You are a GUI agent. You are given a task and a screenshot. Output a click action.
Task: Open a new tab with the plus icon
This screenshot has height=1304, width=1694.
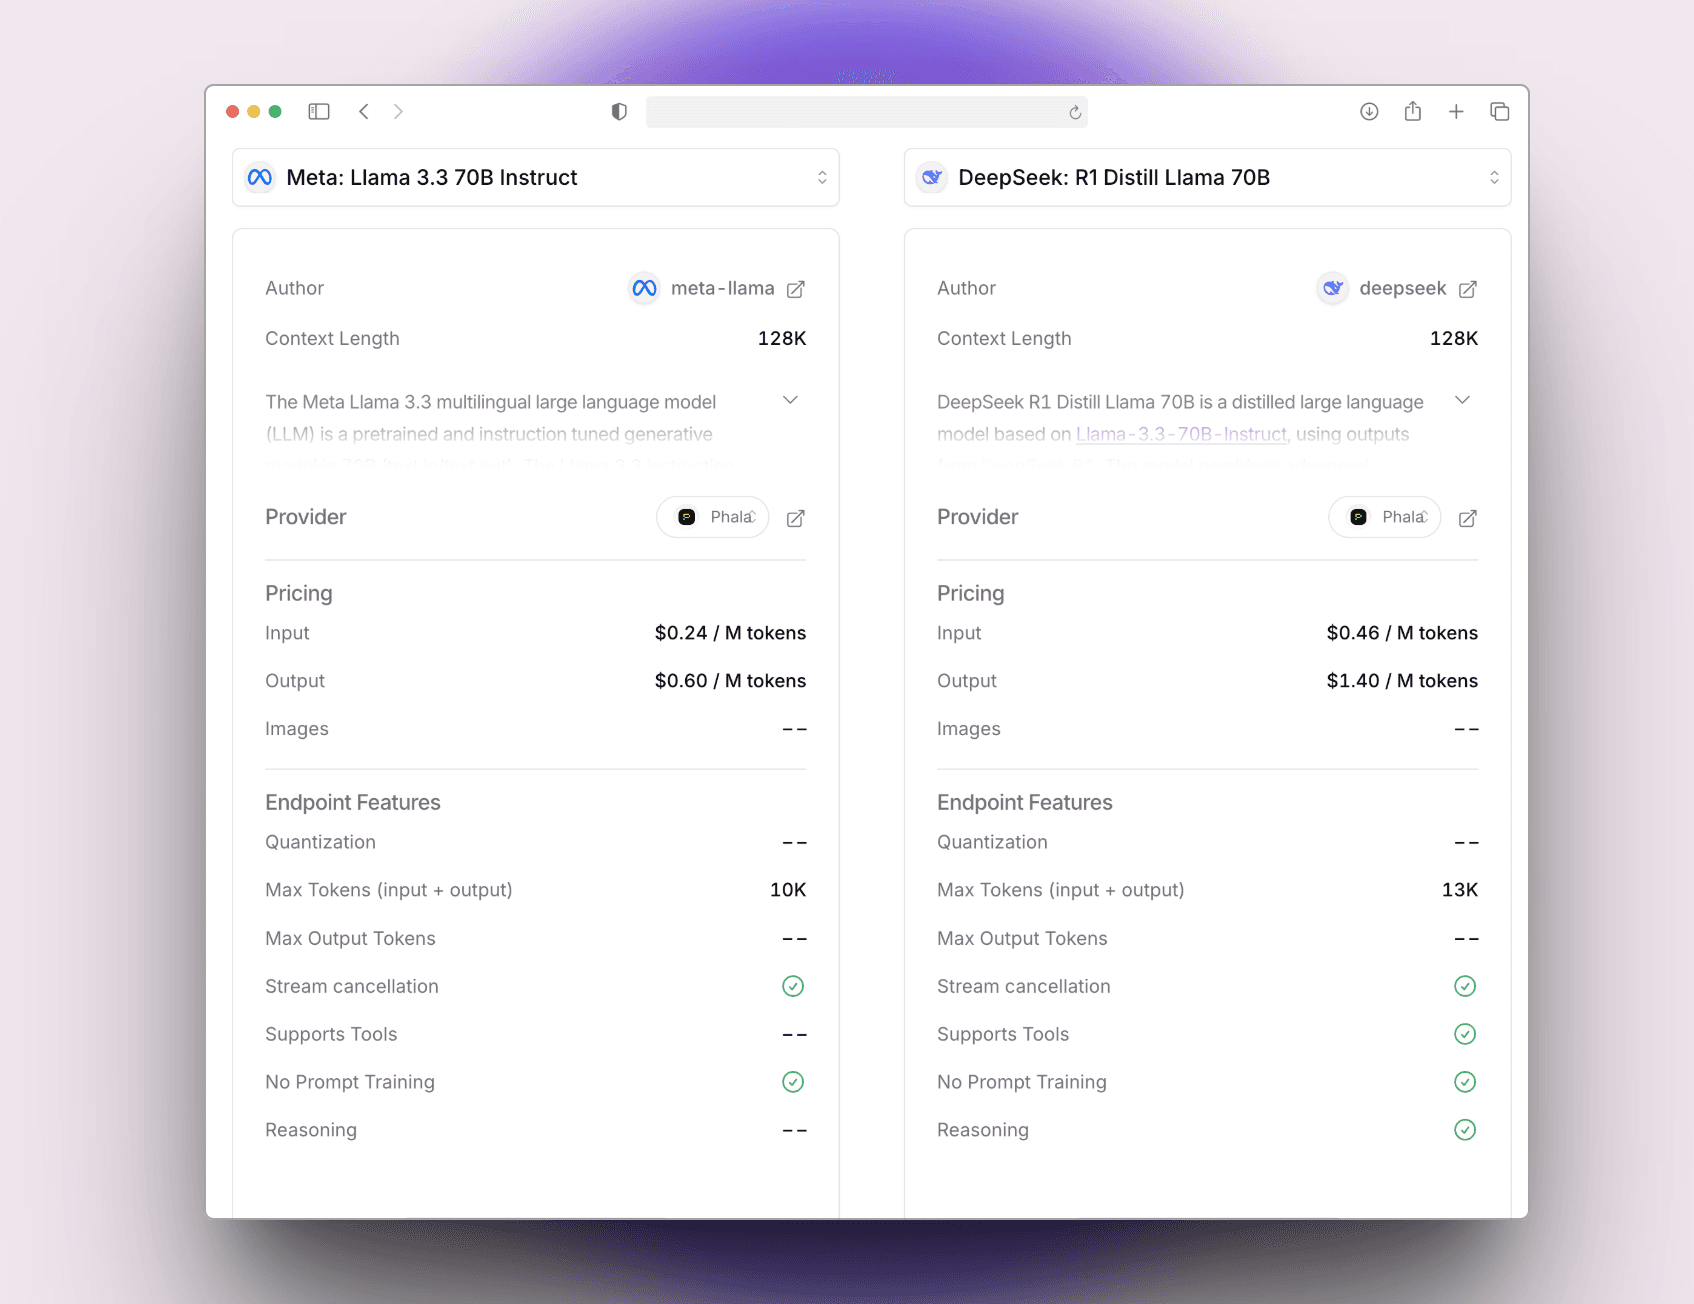pyautogui.click(x=1456, y=112)
